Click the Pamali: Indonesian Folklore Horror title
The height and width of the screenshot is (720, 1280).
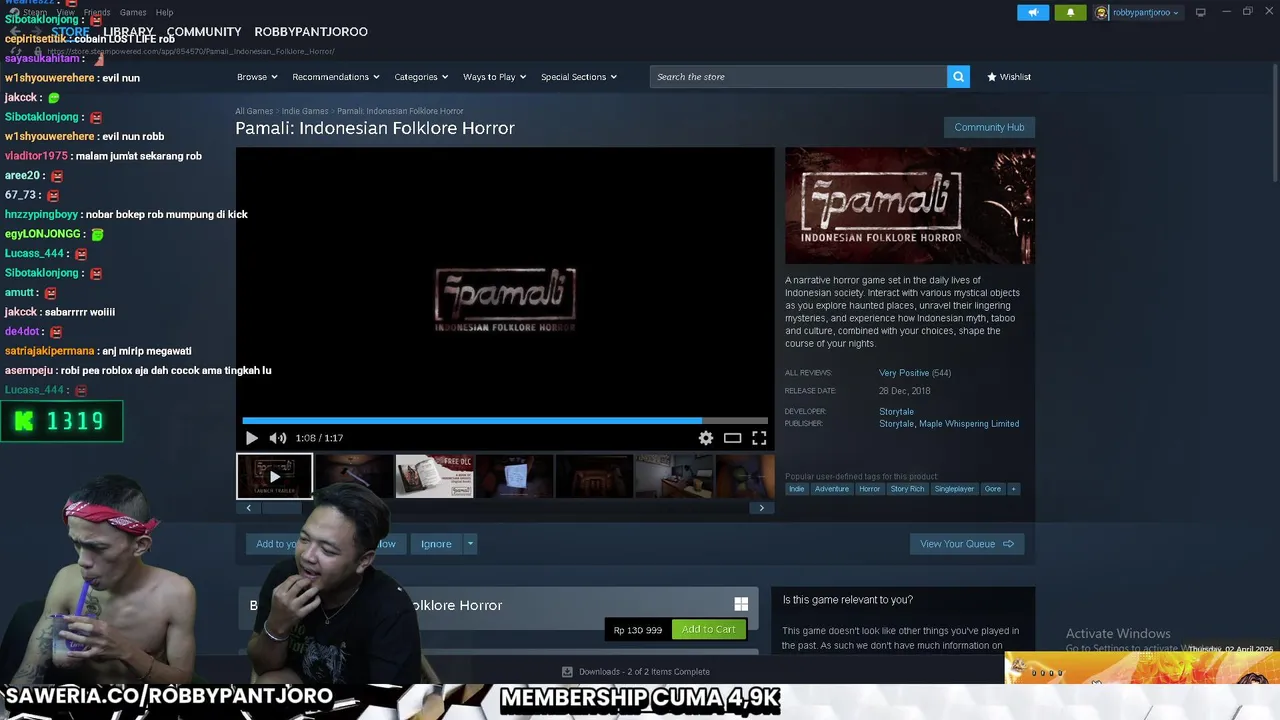[x=375, y=128]
